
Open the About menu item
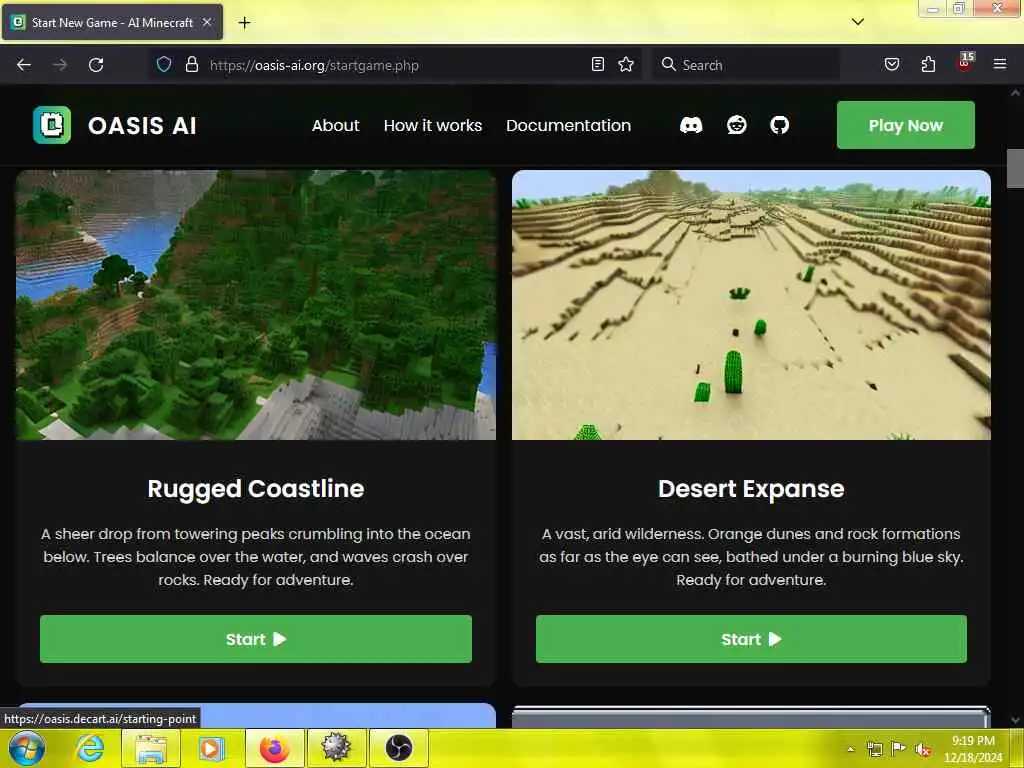coord(336,125)
